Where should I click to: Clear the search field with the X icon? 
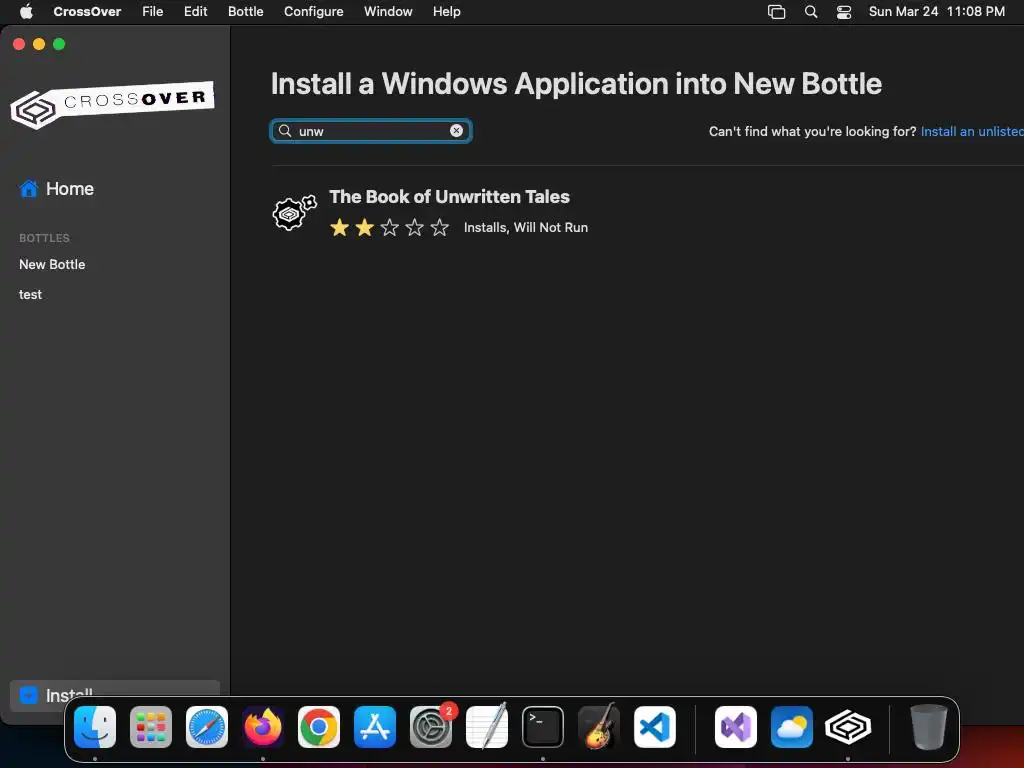(456, 131)
